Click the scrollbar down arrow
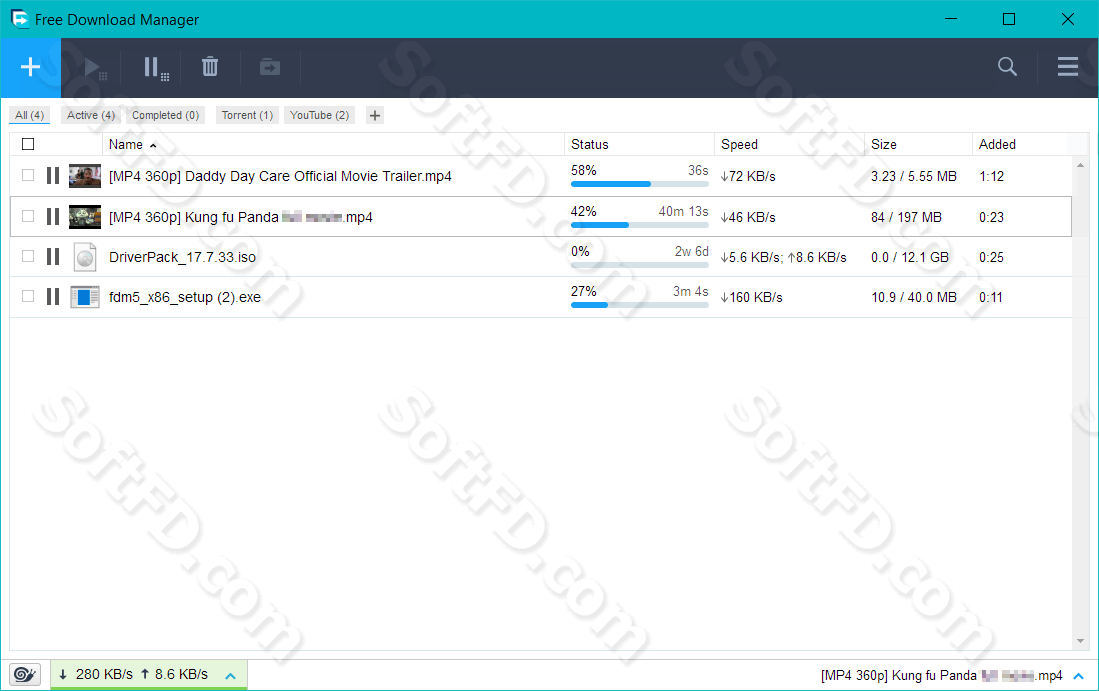The image size is (1099, 691). tap(1080, 641)
